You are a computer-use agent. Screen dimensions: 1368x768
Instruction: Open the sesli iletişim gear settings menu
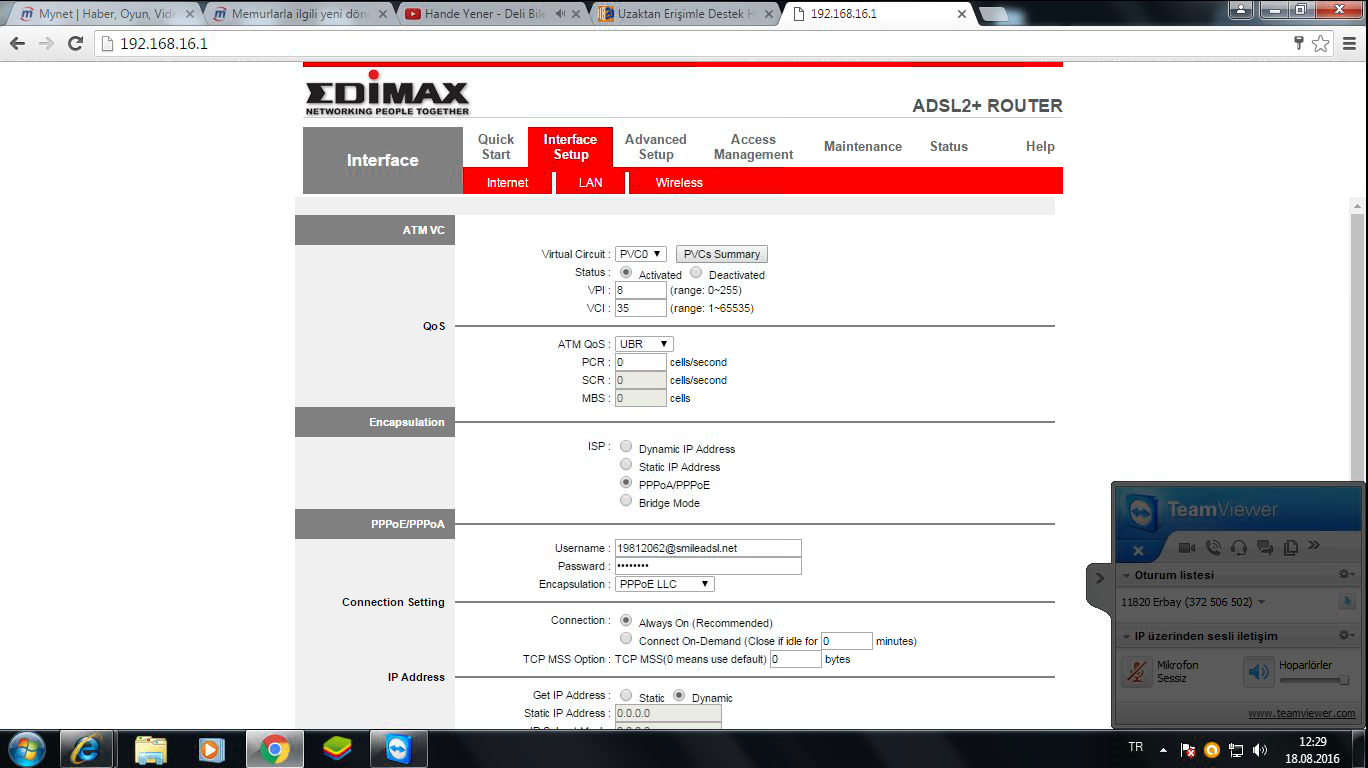tap(1346, 635)
